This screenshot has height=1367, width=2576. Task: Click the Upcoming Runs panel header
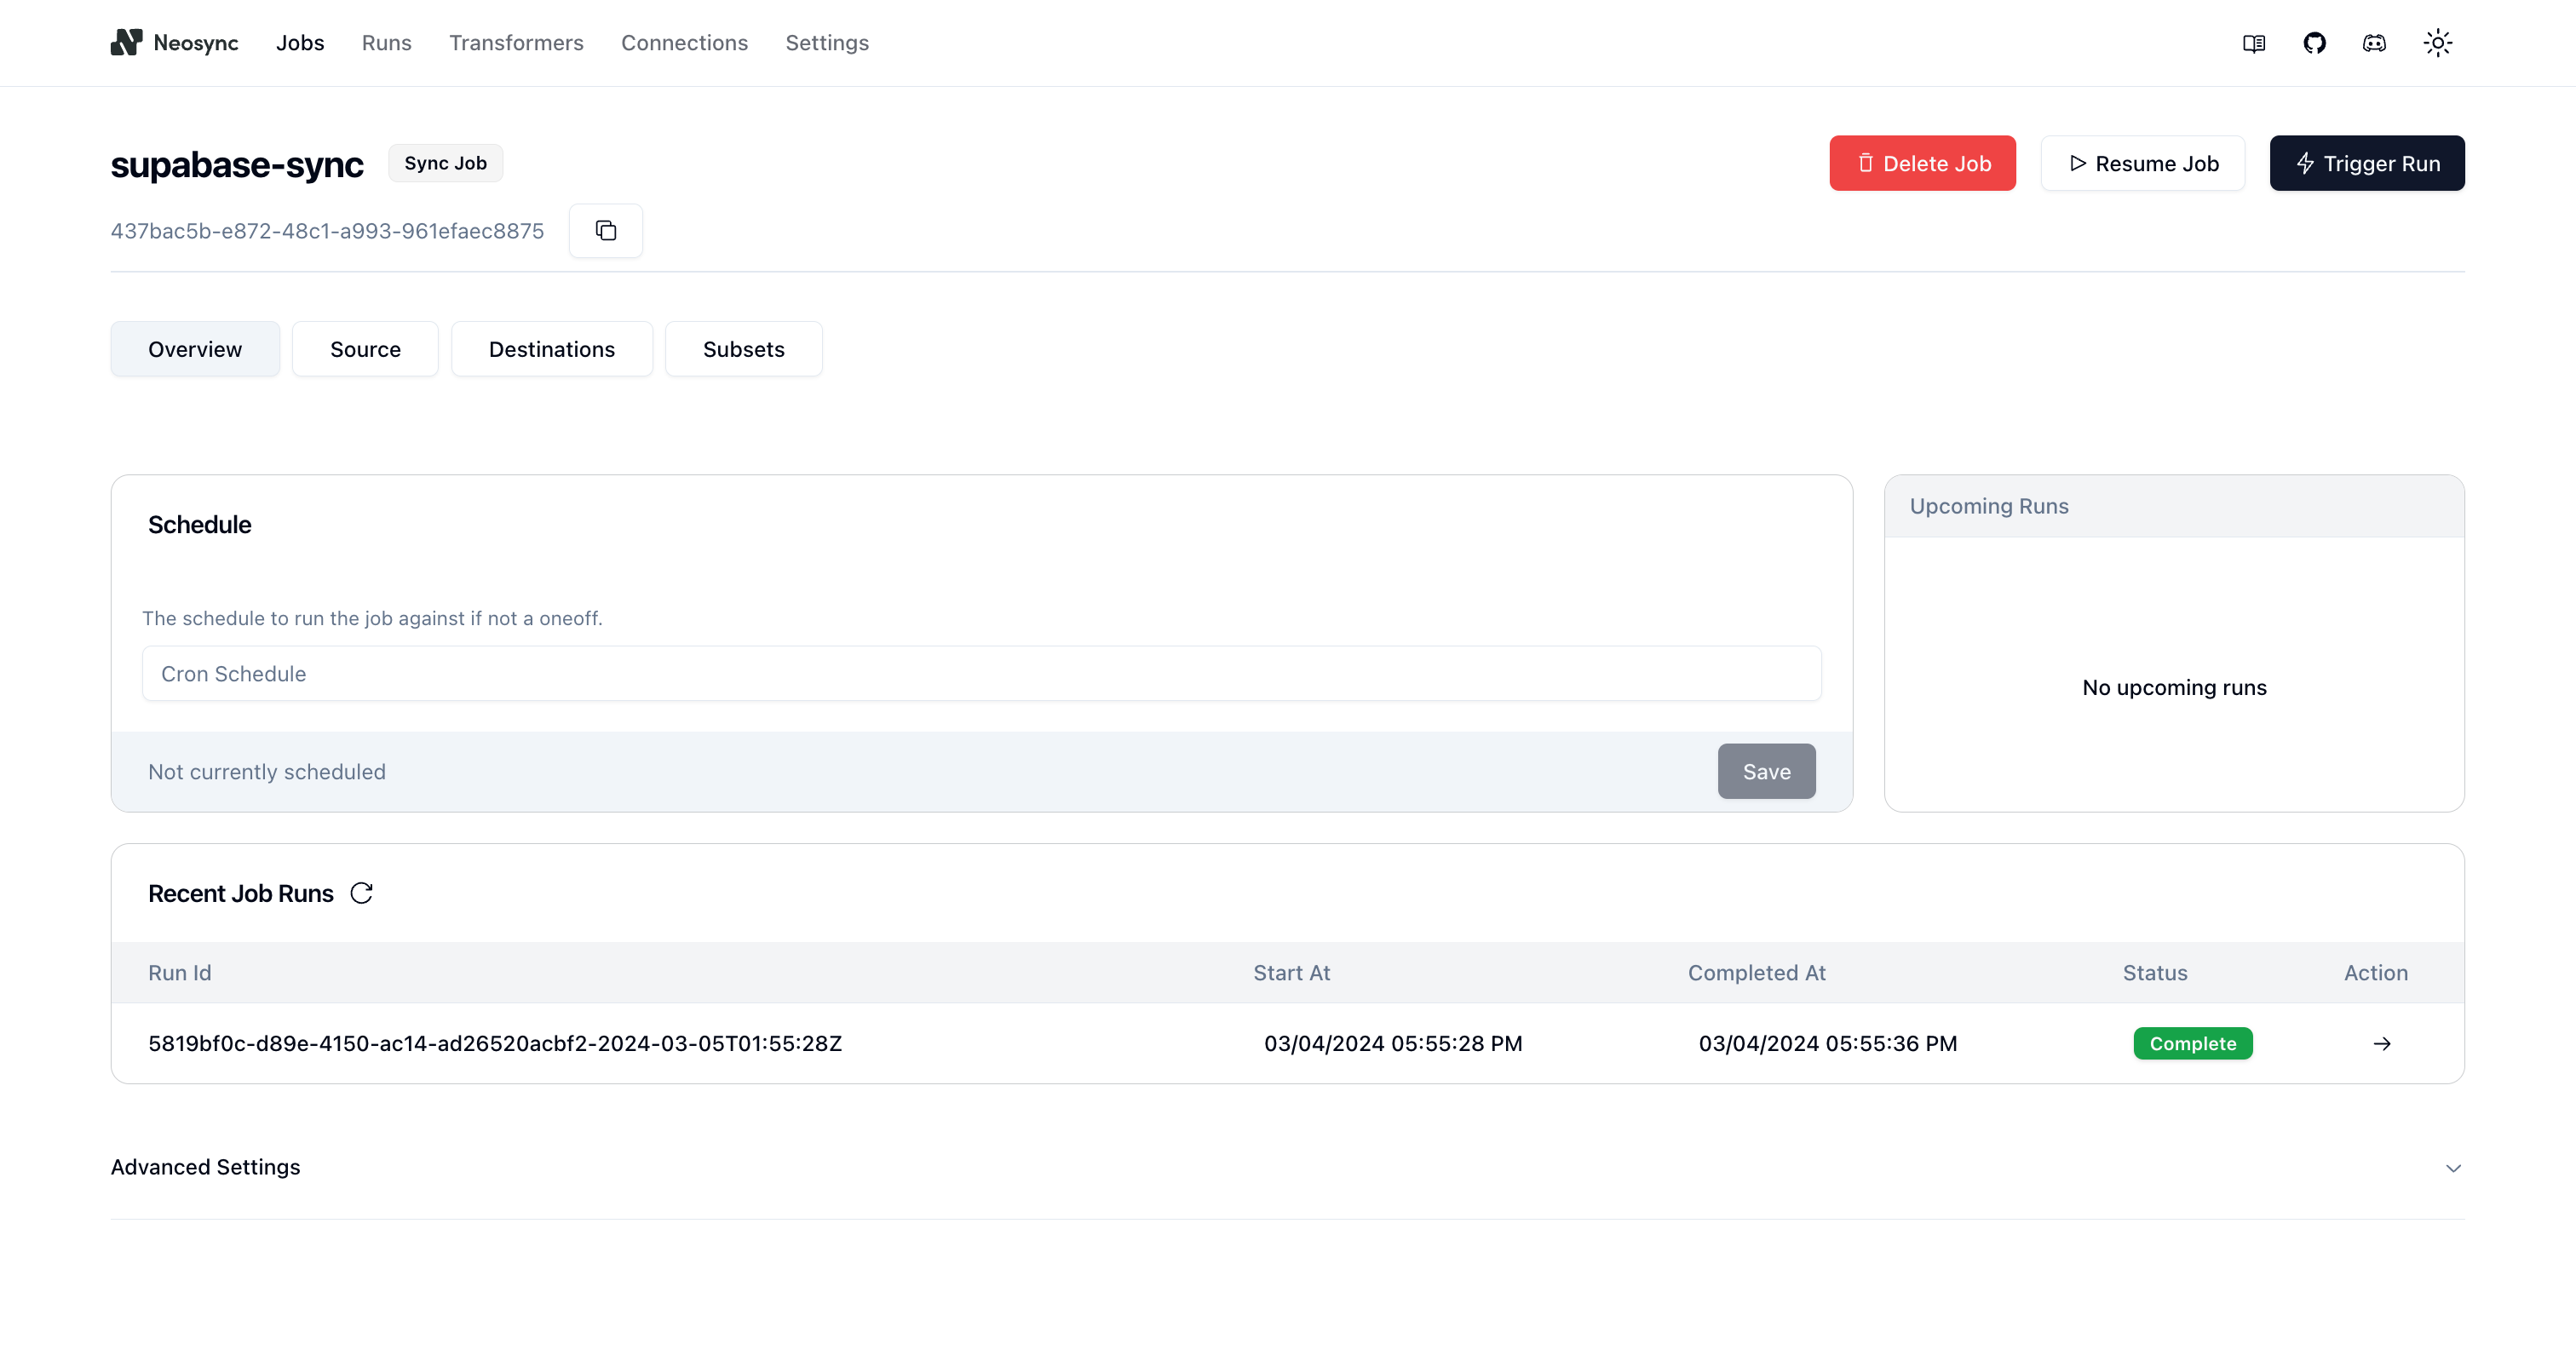pos(2174,506)
